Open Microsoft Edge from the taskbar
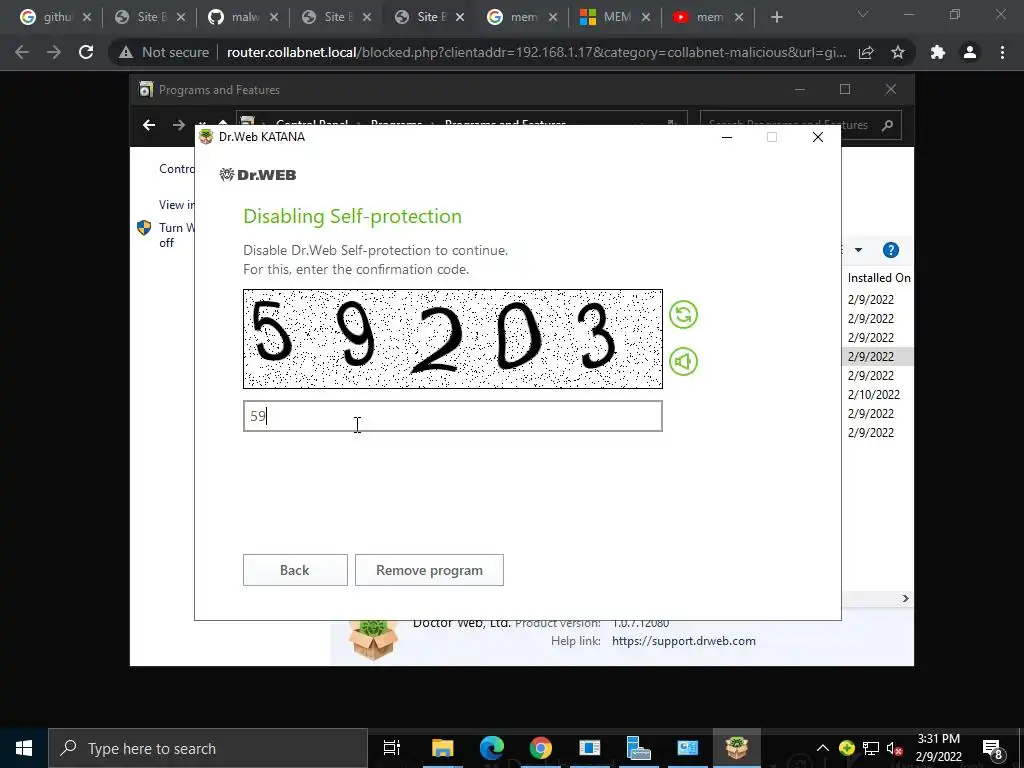This screenshot has width=1024, height=768. coord(491,748)
